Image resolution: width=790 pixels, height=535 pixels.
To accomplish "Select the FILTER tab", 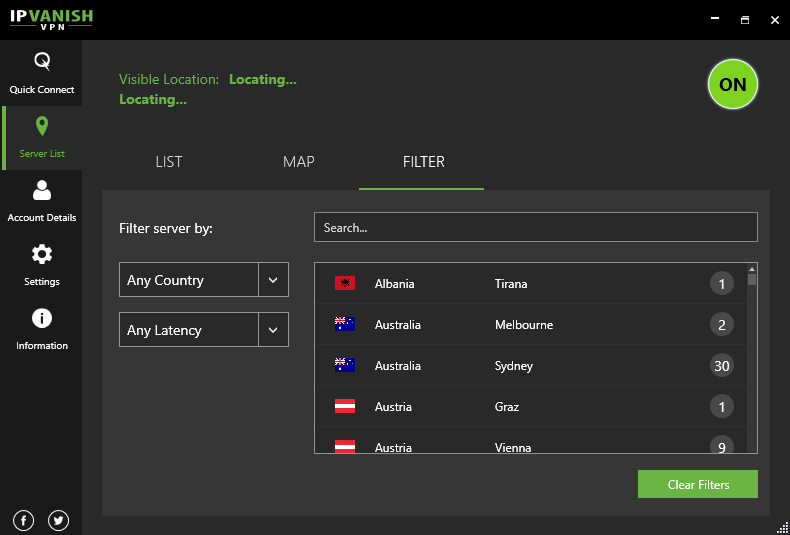I will click(423, 162).
